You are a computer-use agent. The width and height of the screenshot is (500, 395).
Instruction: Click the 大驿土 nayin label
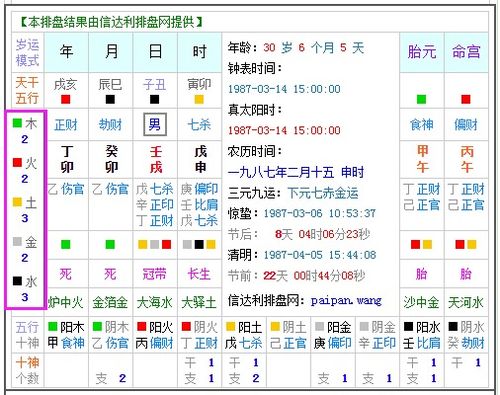tap(199, 303)
